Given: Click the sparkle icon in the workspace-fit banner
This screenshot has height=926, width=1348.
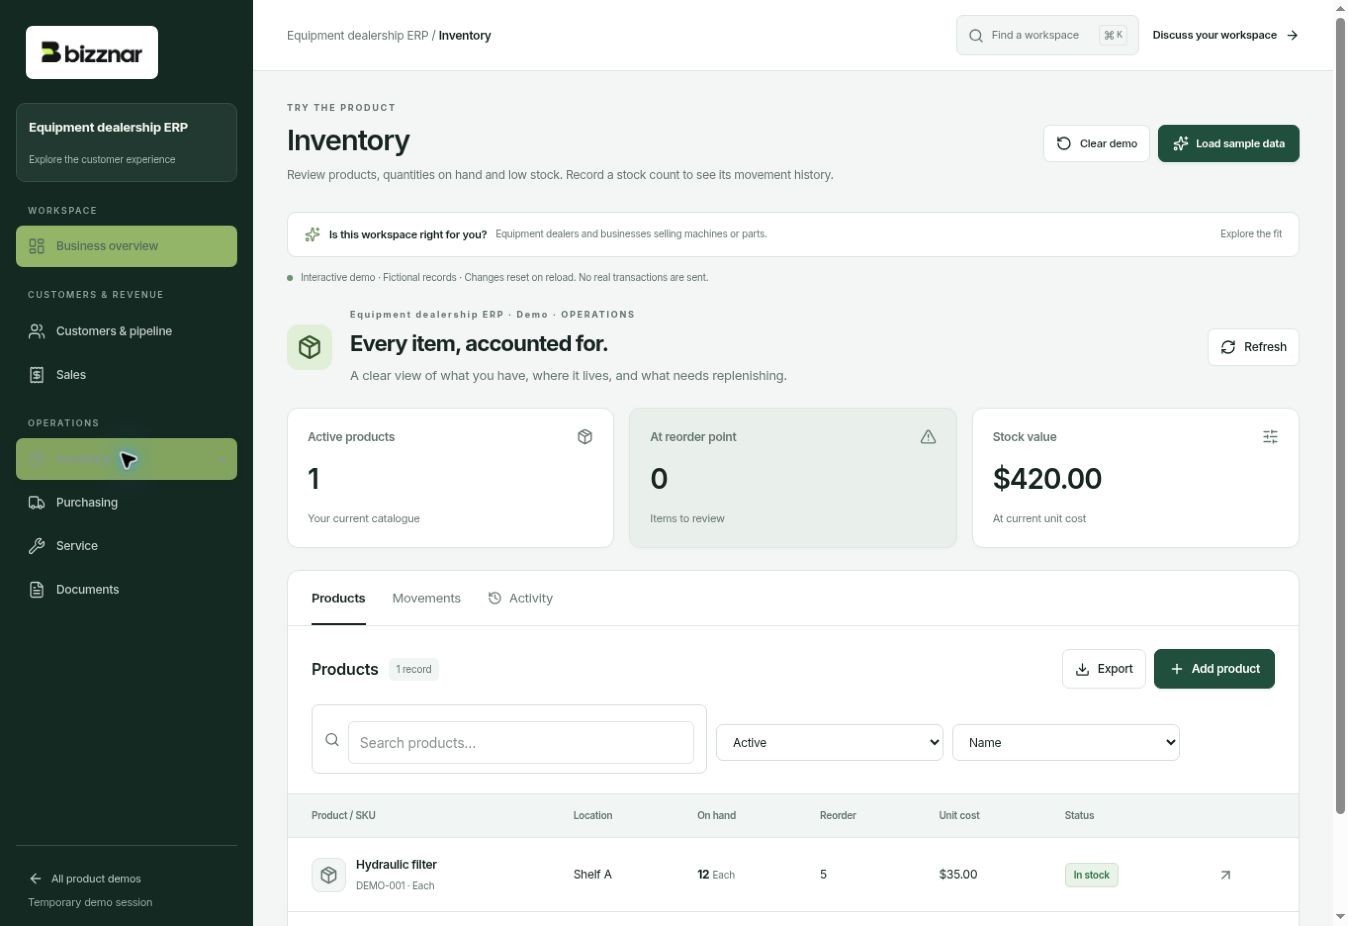Looking at the screenshot, I should tap(312, 234).
